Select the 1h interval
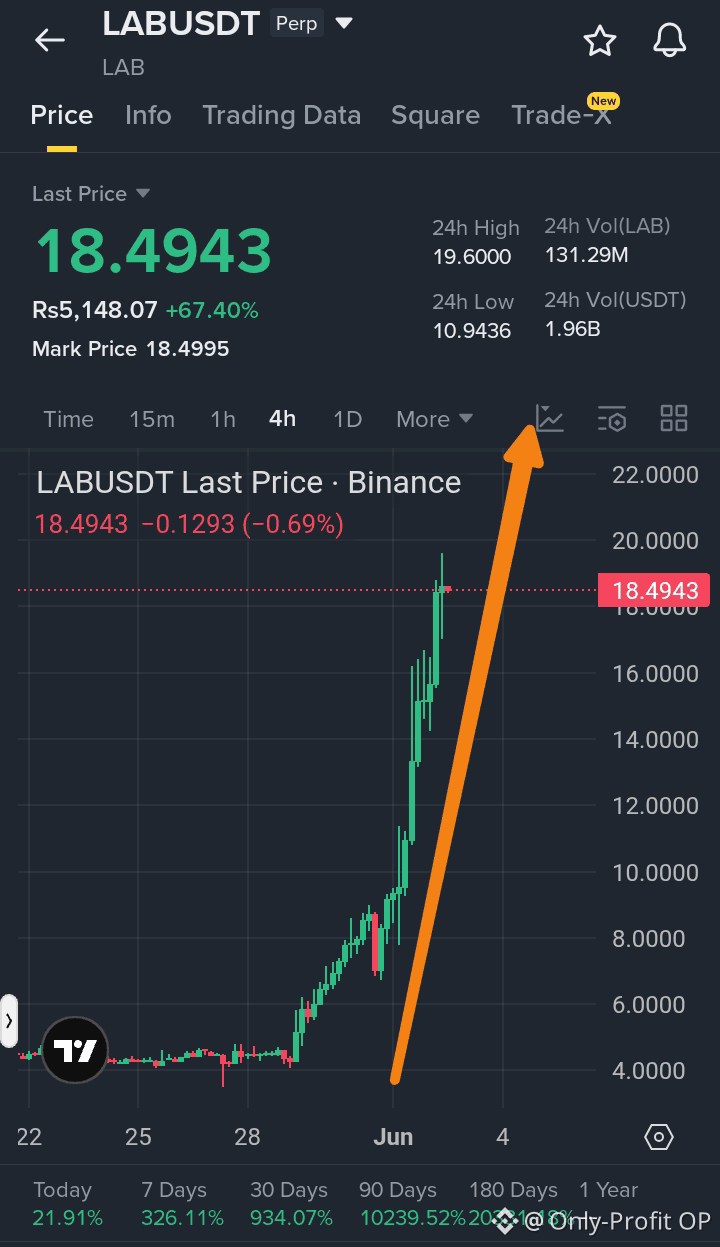Viewport: 720px width, 1247px height. pos(223,419)
